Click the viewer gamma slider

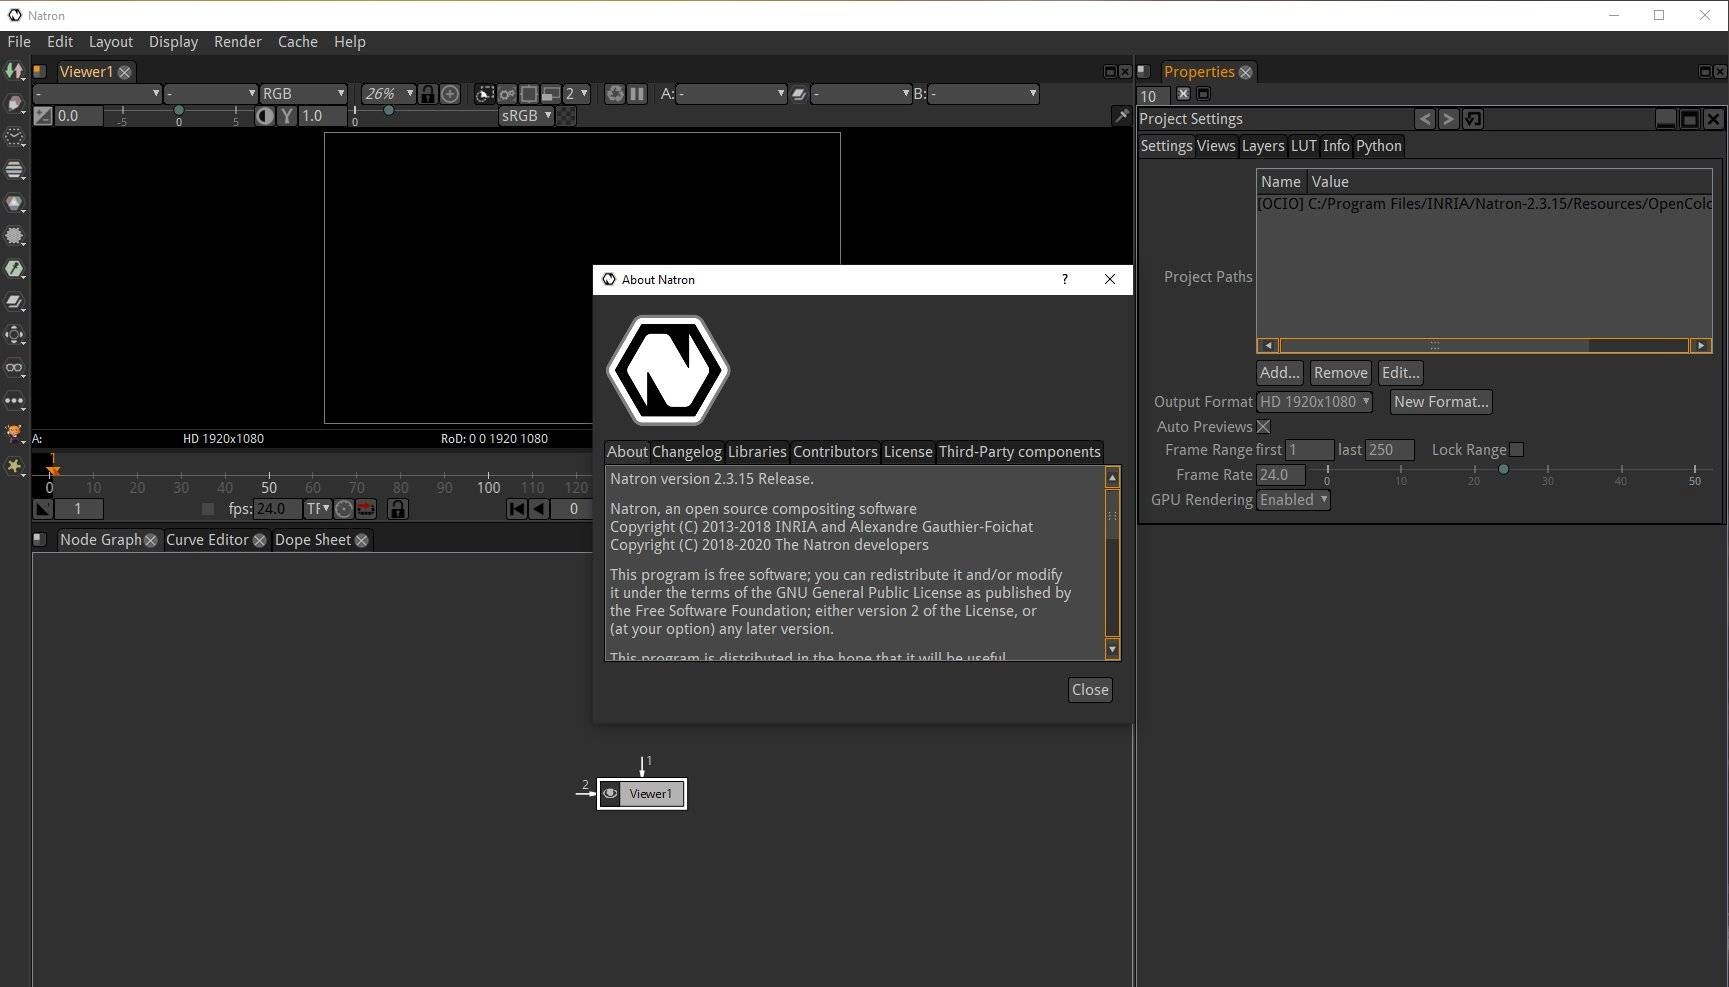424,114
